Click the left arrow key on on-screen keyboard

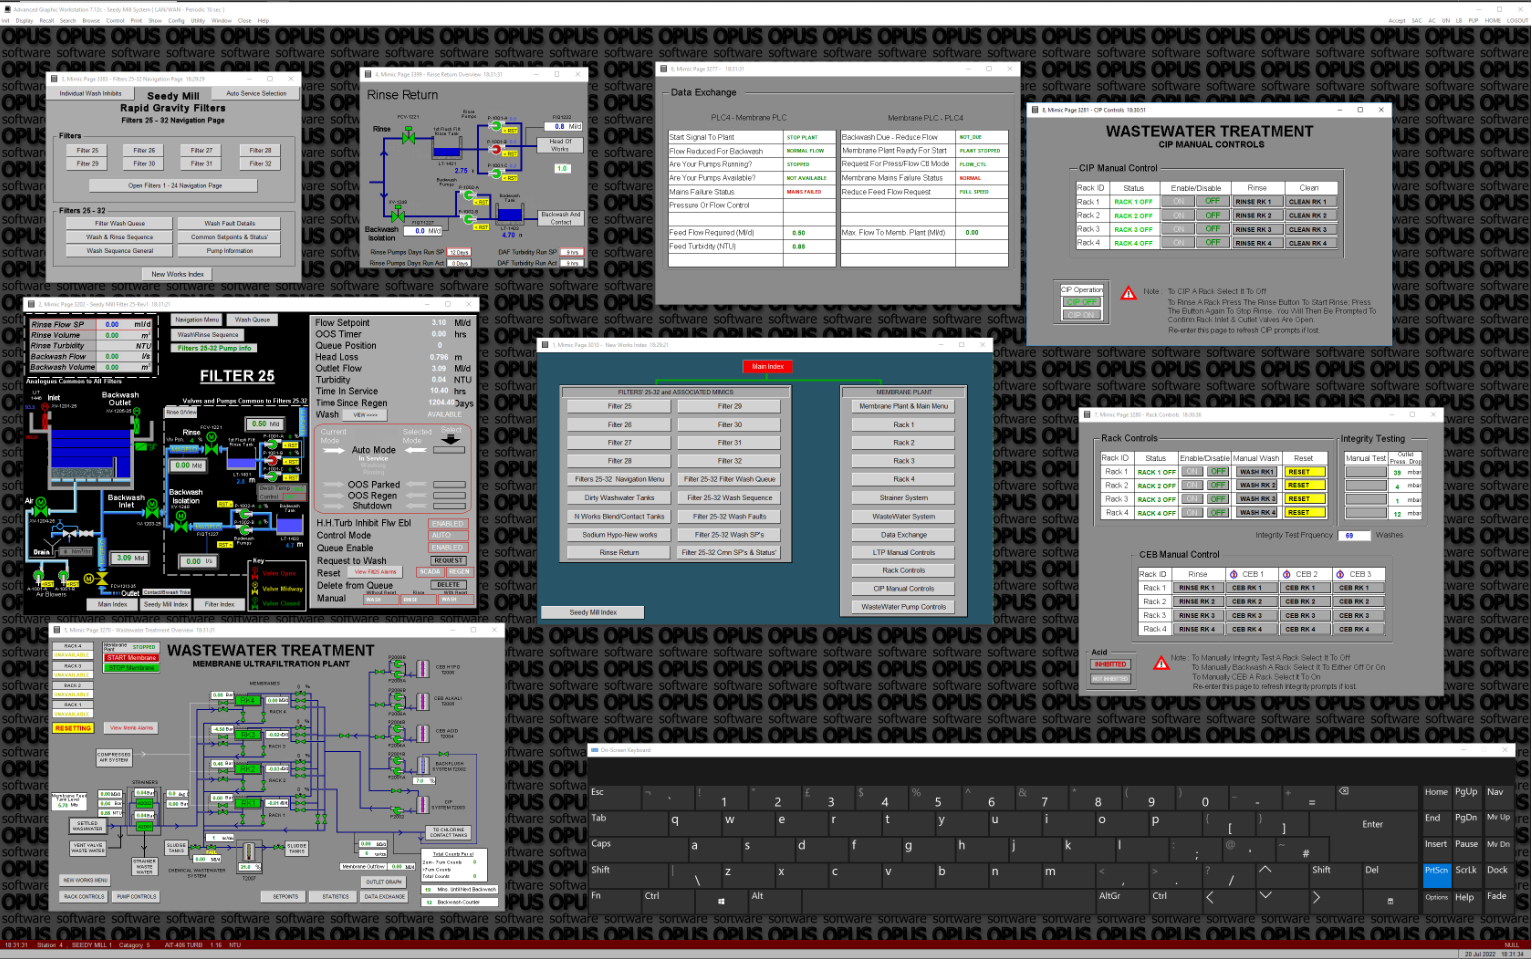[x=1230, y=901]
